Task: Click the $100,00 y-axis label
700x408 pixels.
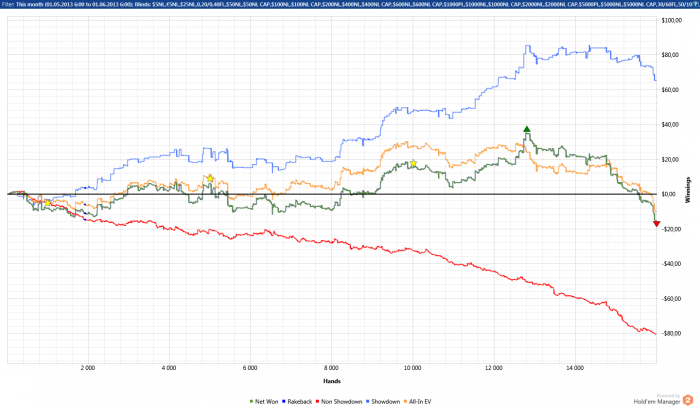Action: point(671,20)
